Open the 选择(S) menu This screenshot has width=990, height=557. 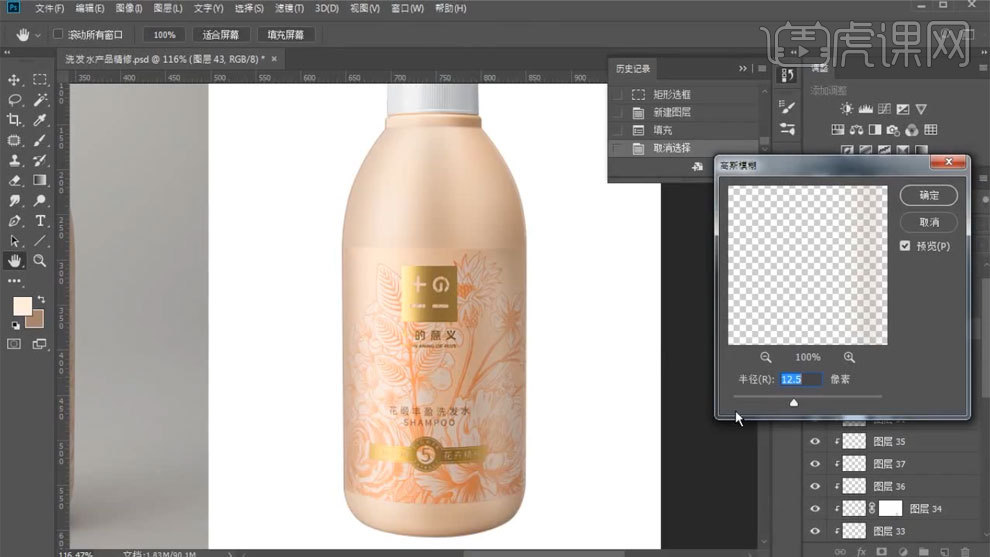click(249, 8)
